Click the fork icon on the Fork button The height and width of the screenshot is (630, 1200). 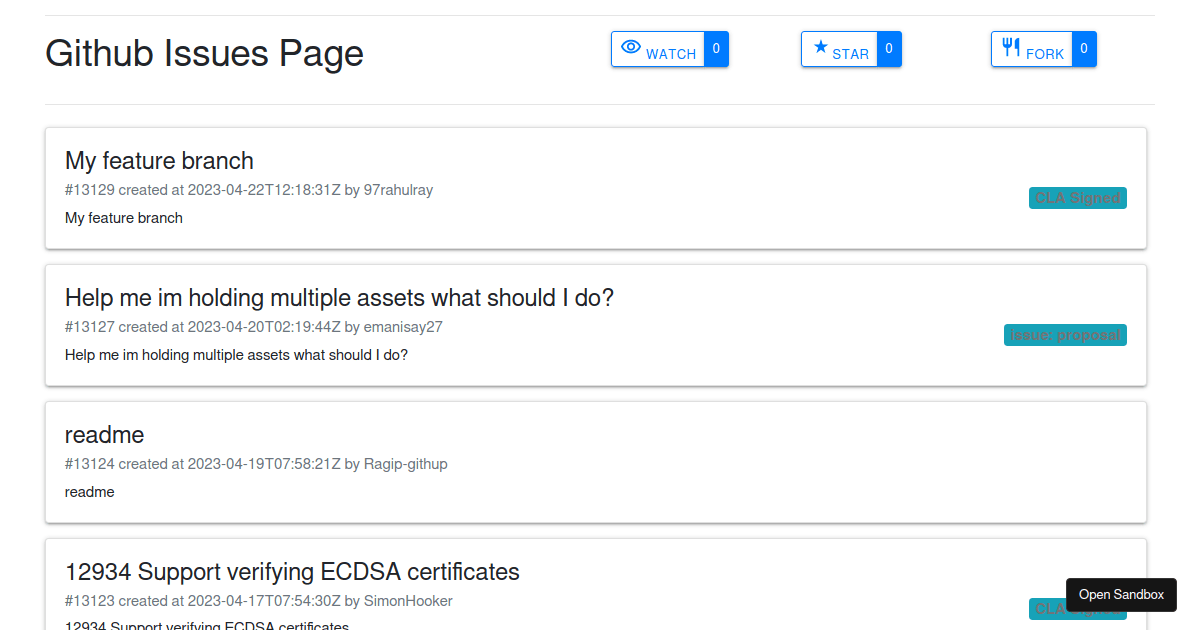(1011, 46)
